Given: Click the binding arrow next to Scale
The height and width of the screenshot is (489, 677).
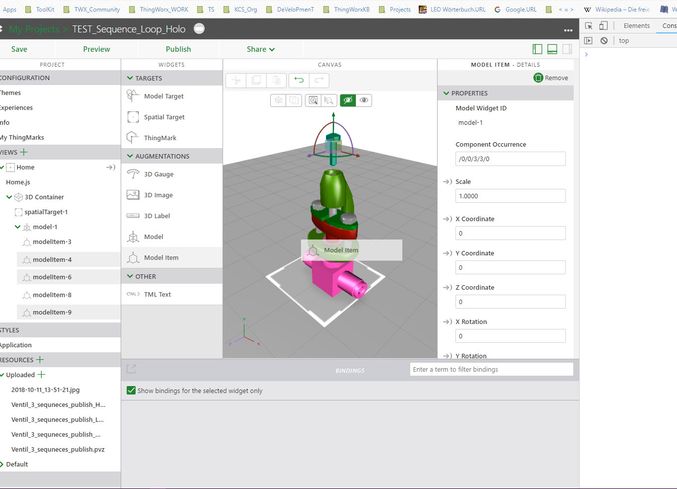Looking at the screenshot, I should pos(447,182).
